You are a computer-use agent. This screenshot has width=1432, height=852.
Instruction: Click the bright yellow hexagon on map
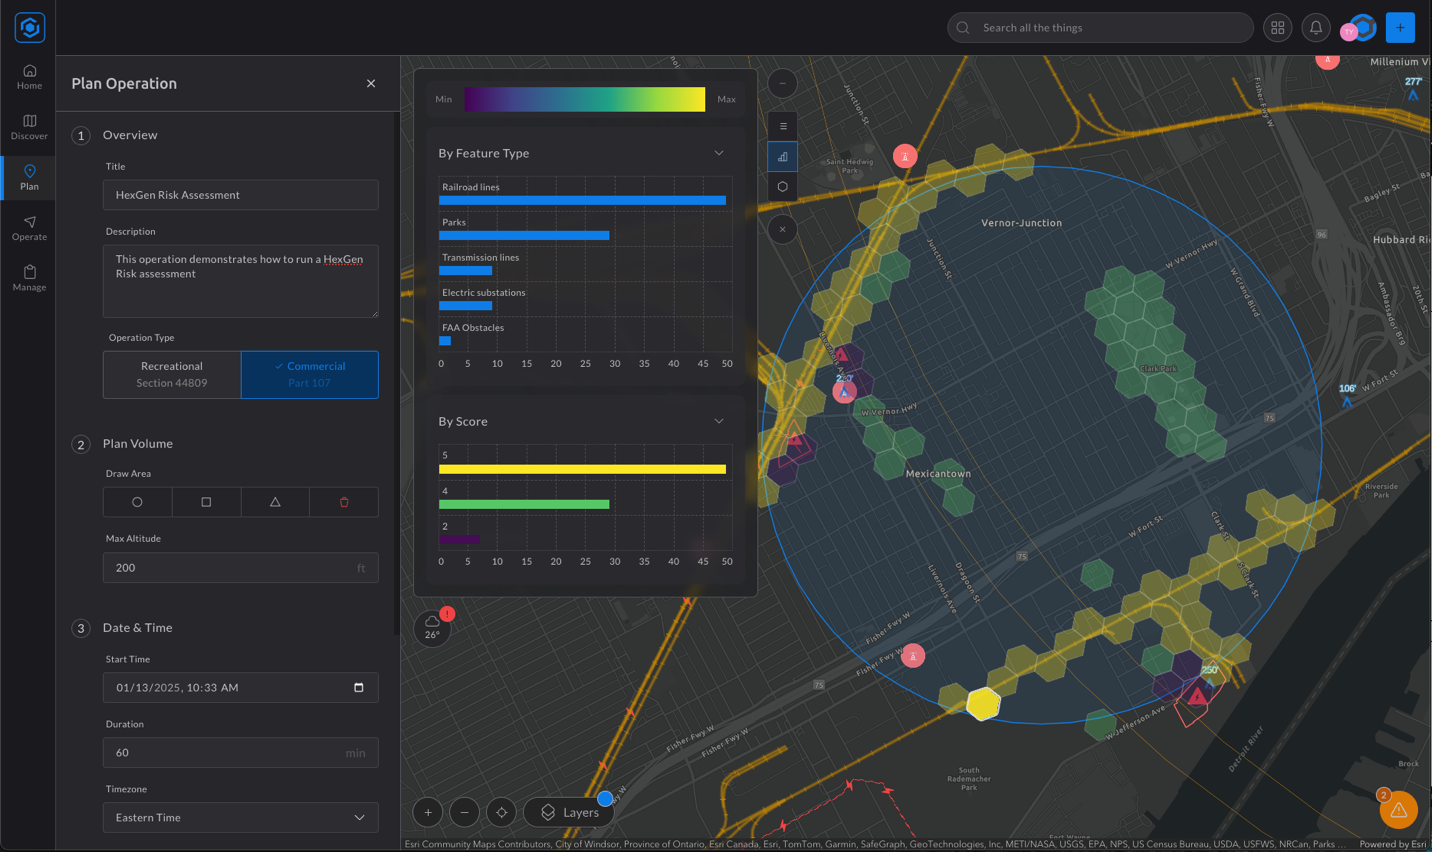[984, 703]
